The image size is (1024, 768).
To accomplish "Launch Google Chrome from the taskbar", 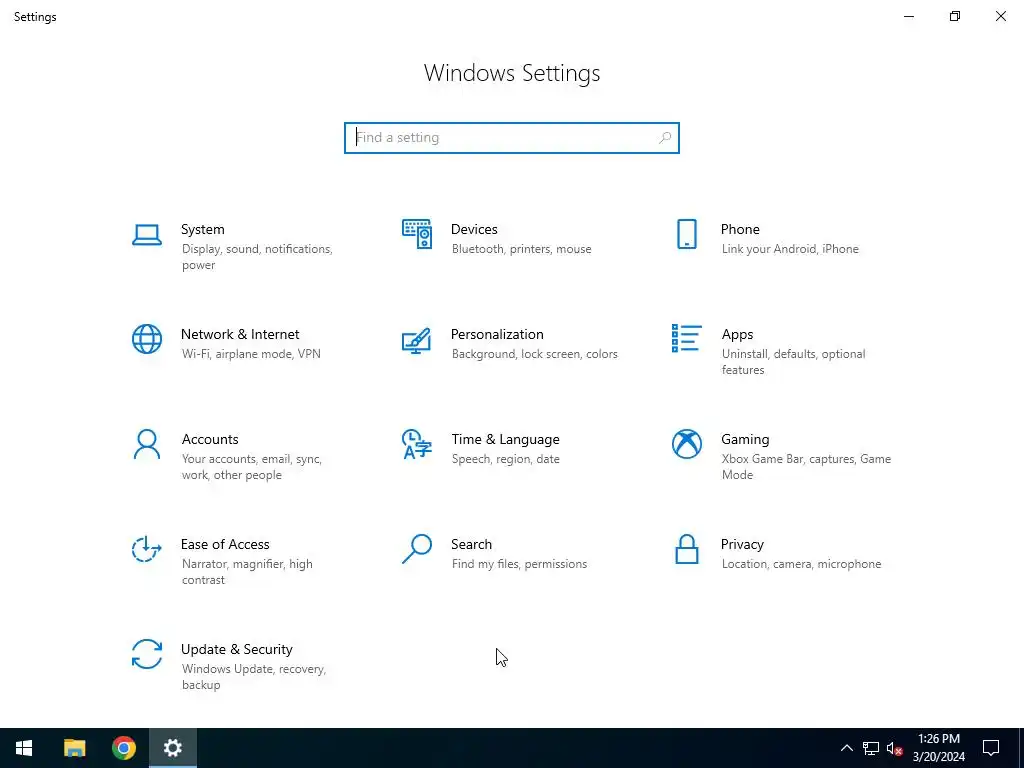I will pyautogui.click(x=123, y=748).
